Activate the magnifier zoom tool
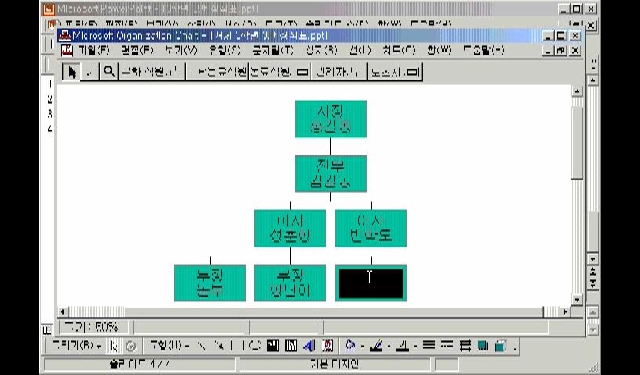Image resolution: width=640 pixels, height=375 pixels. (x=109, y=72)
